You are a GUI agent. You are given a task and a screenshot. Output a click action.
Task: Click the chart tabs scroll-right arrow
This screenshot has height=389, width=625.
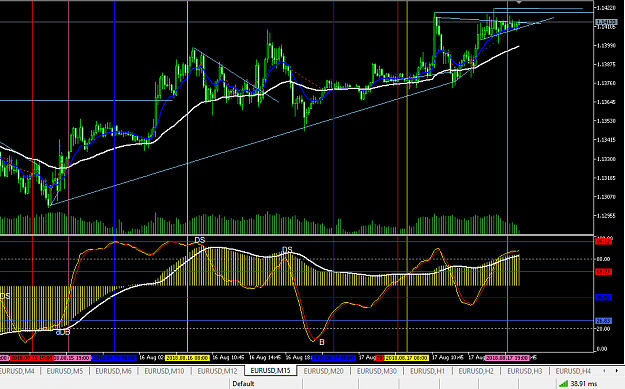pyautogui.click(x=617, y=371)
